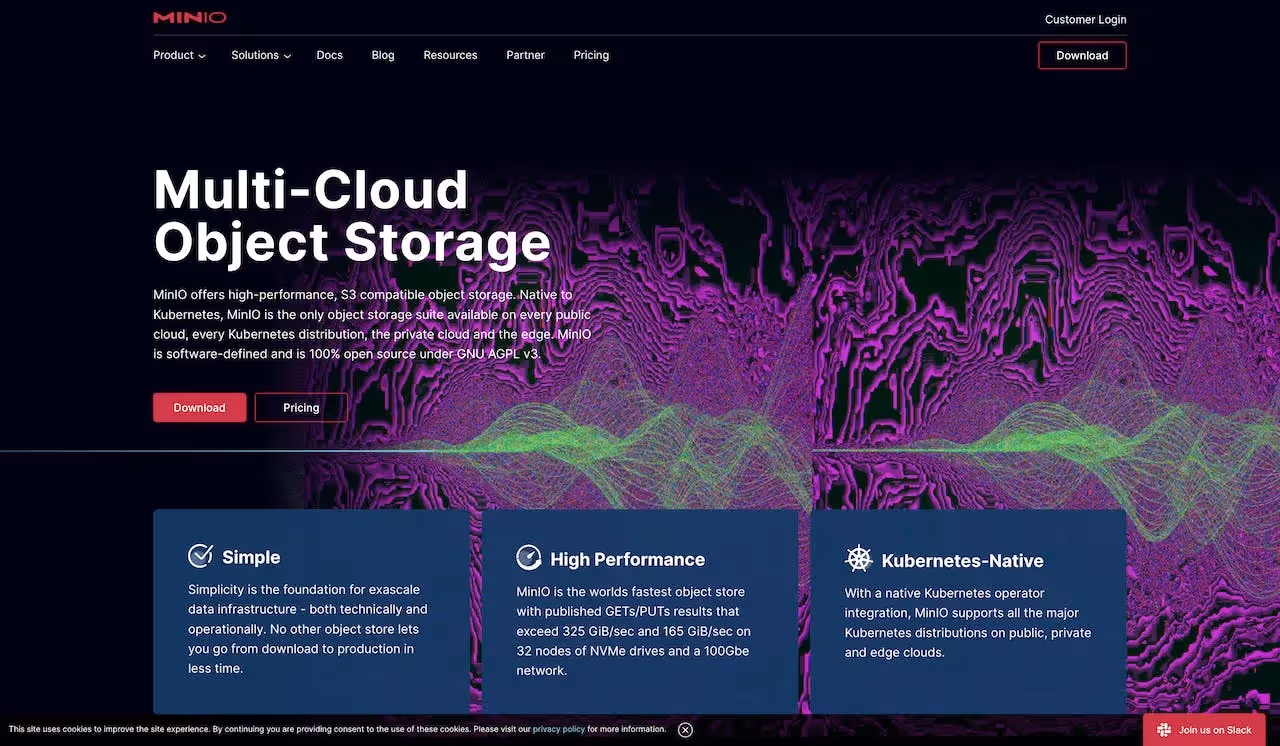Select Pricing in the navigation bar
Viewport: 1280px width, 746px height.
591,55
